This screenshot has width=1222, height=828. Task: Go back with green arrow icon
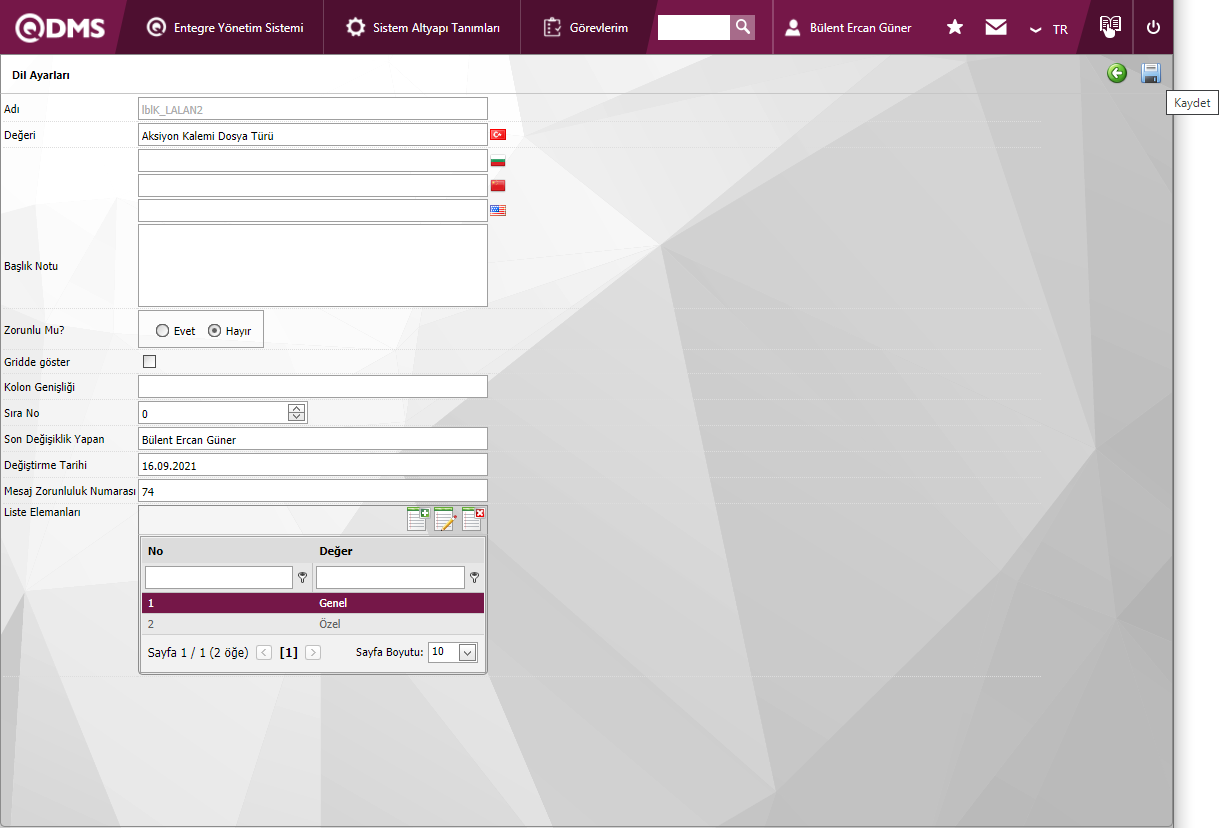[x=1117, y=73]
